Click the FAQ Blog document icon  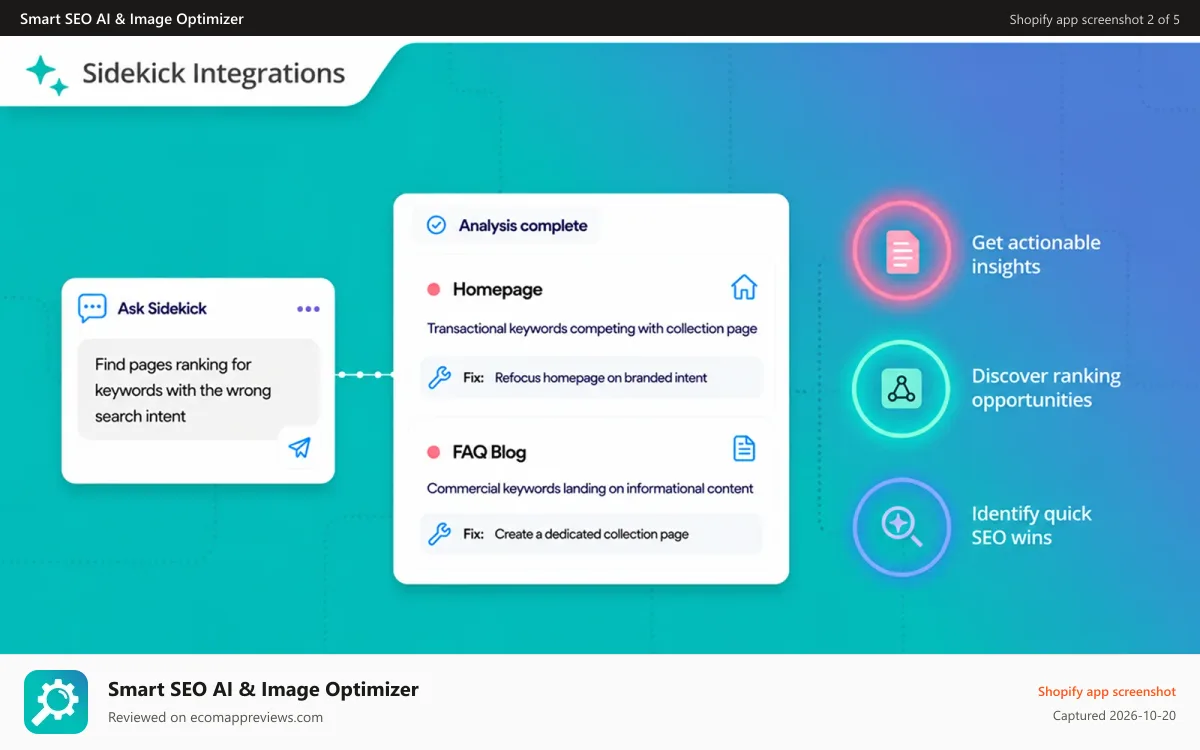[744, 448]
